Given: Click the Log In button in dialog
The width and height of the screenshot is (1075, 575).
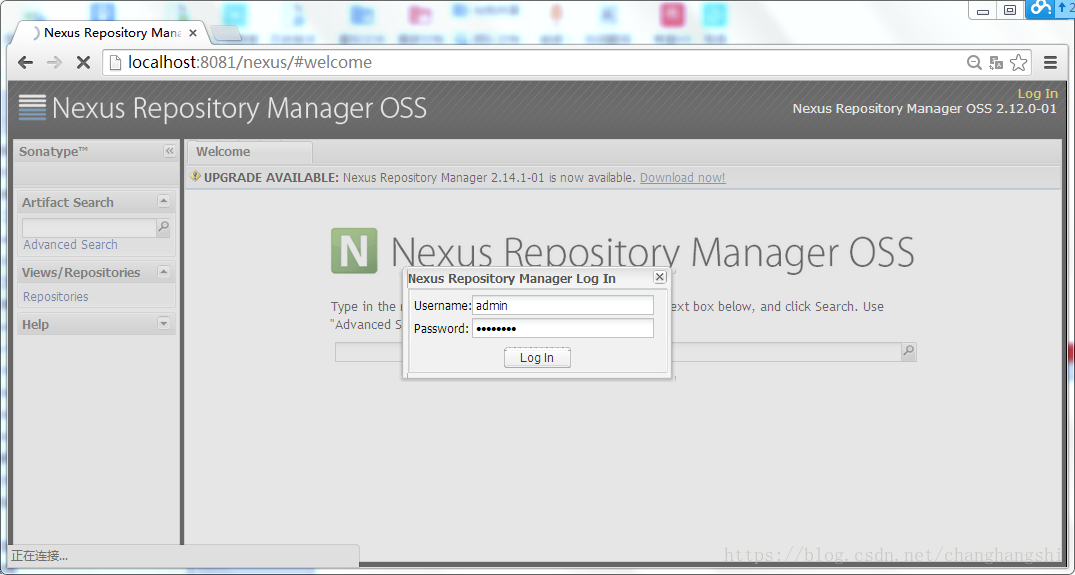Looking at the screenshot, I should [x=537, y=358].
